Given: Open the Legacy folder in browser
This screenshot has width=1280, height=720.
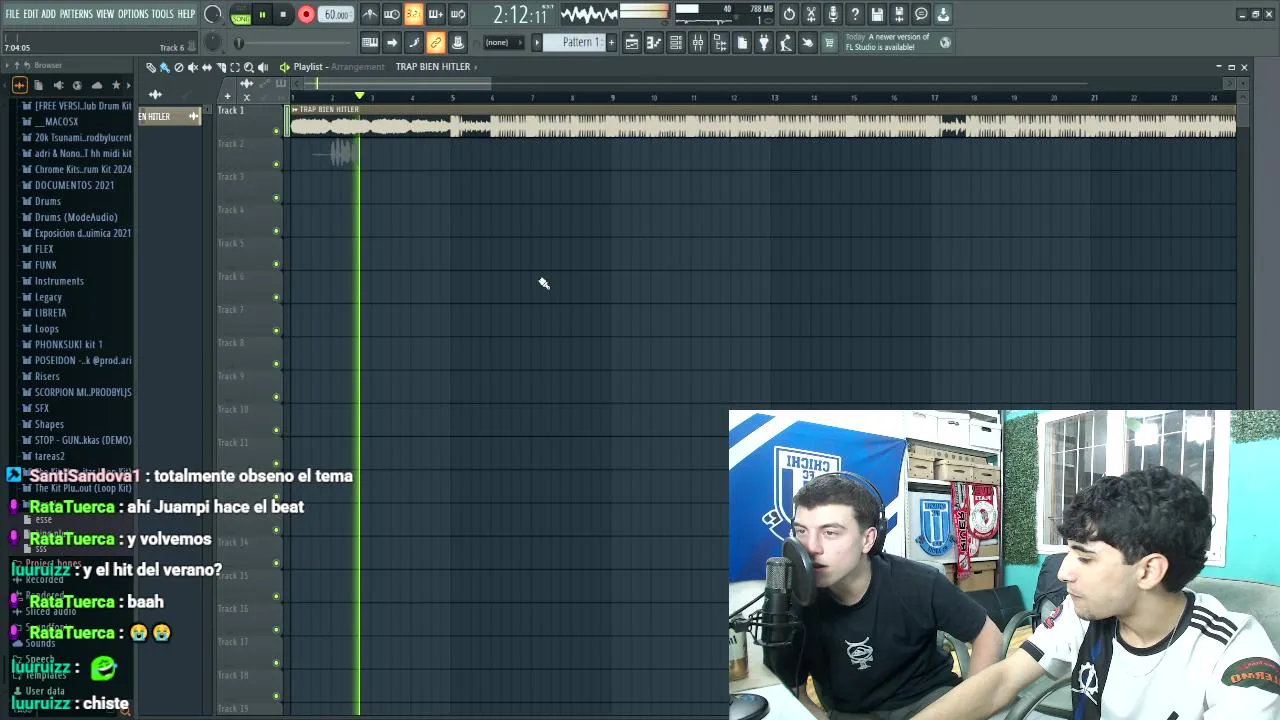Looking at the screenshot, I should coord(48,297).
